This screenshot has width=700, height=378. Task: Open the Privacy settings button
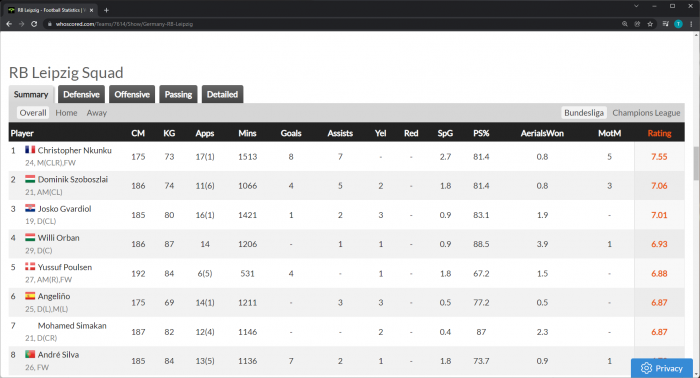coord(662,368)
